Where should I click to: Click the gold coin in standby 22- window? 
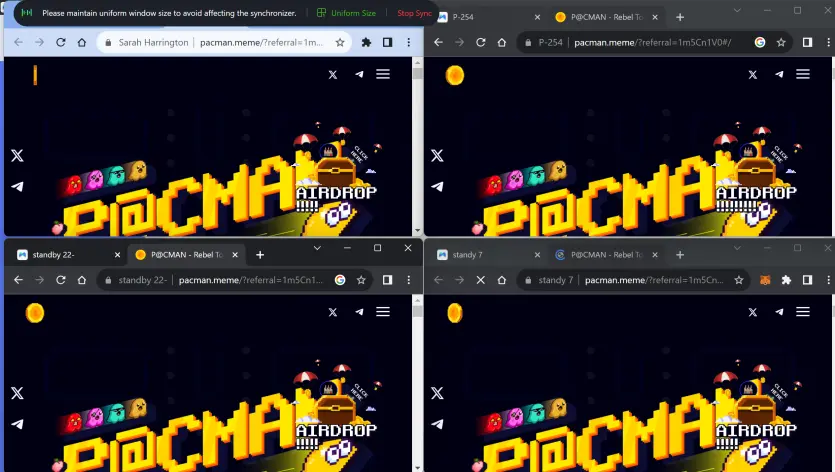coord(35,313)
